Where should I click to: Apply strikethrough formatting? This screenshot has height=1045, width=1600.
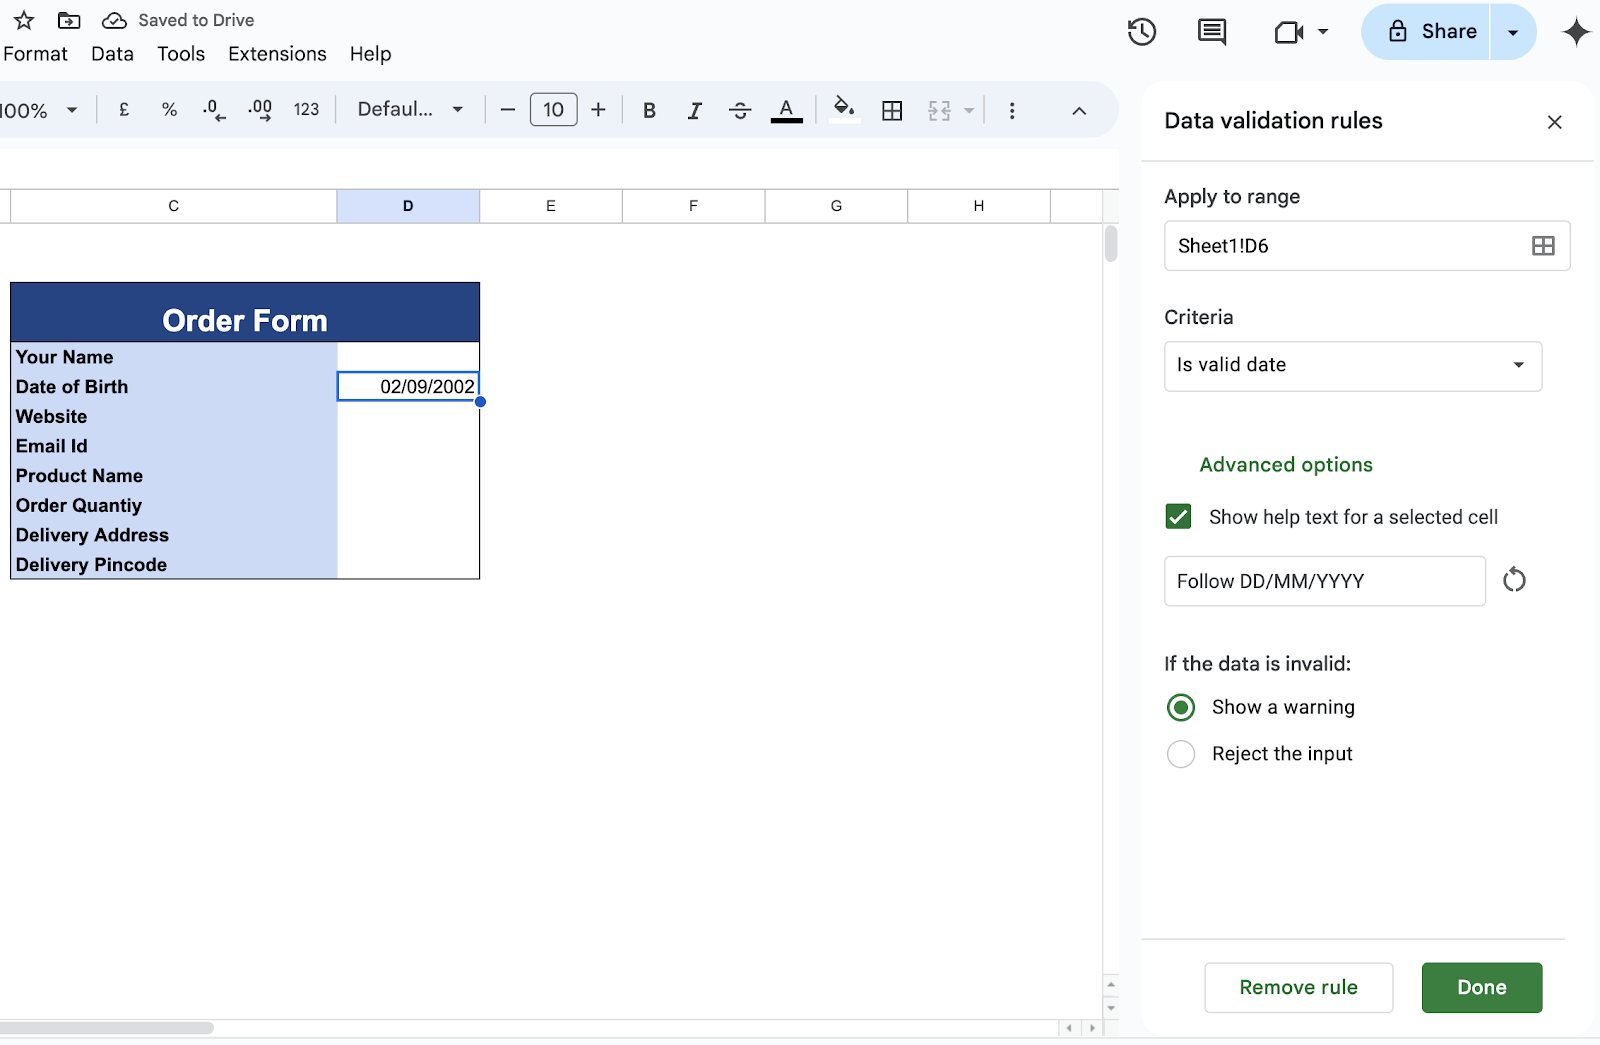pyautogui.click(x=740, y=110)
